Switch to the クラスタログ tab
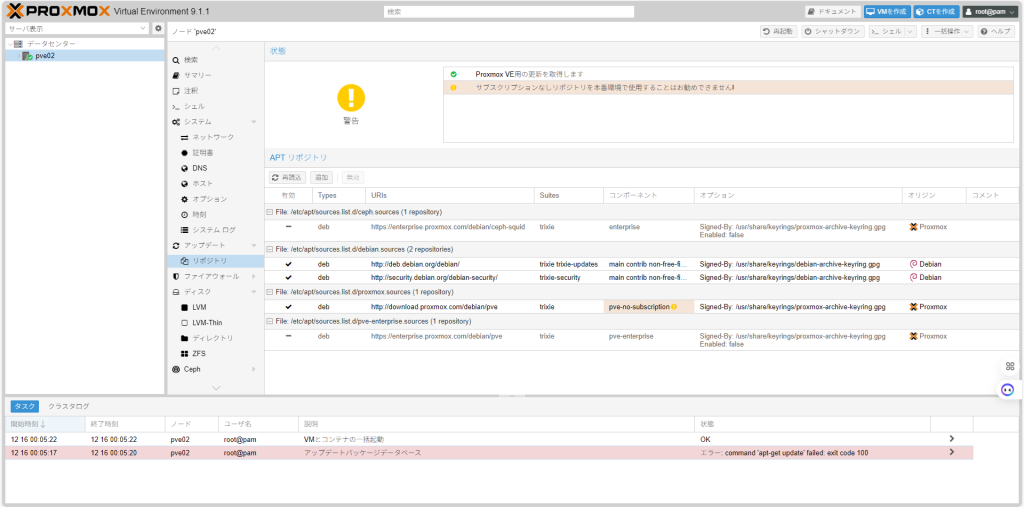Viewport: 1024px width, 507px height. (x=69, y=406)
